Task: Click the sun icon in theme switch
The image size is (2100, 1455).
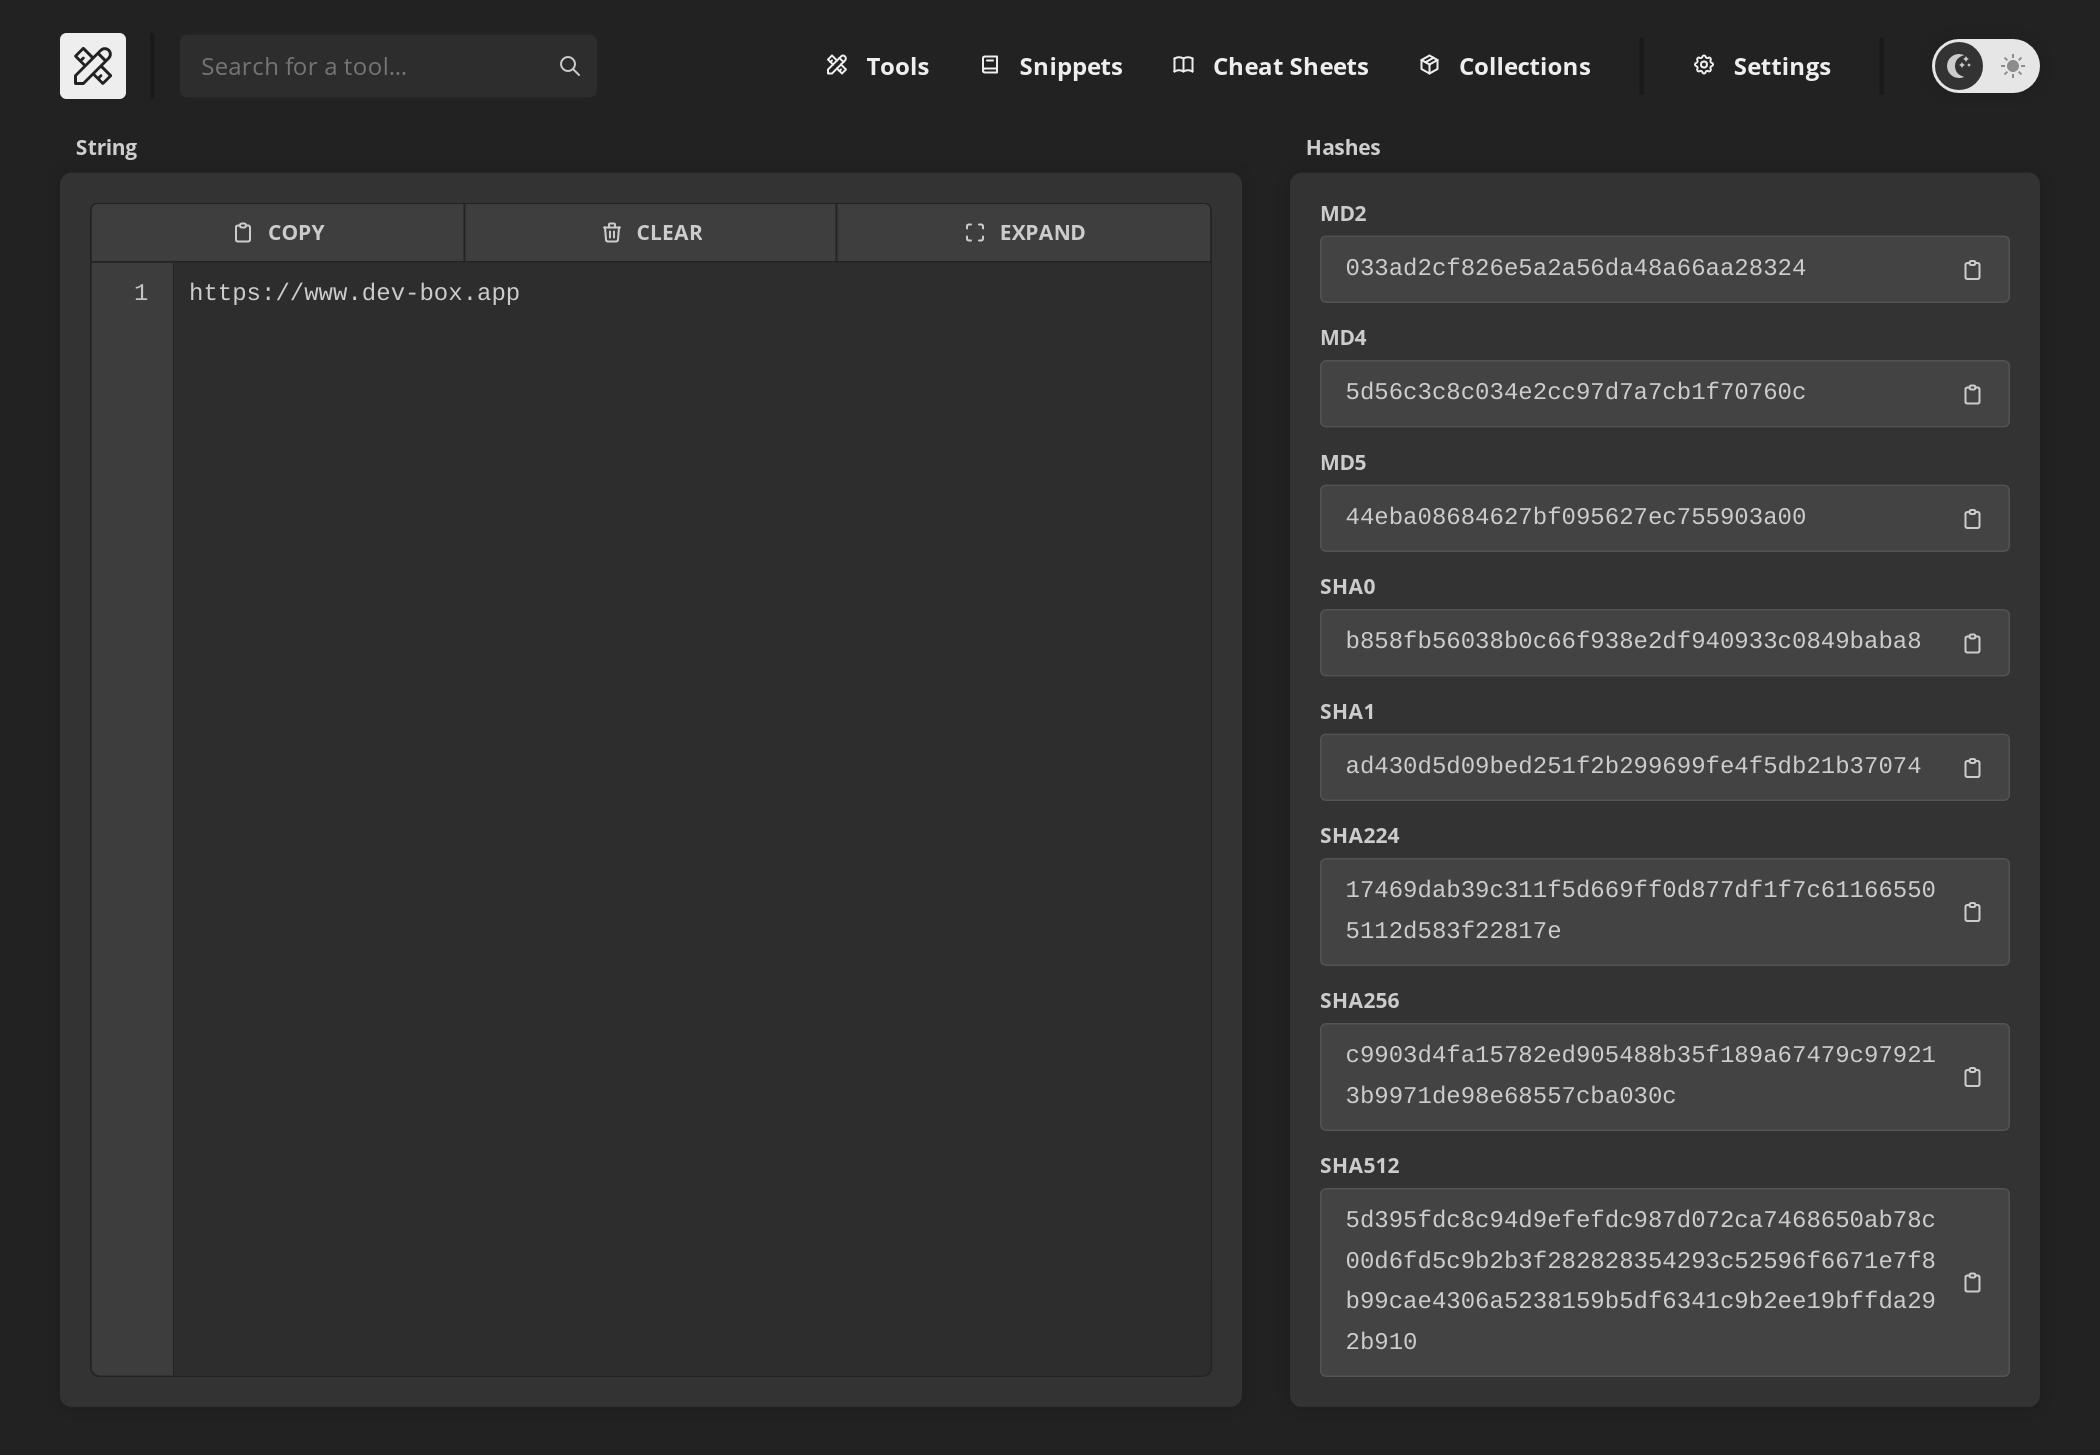Action: click(2012, 66)
